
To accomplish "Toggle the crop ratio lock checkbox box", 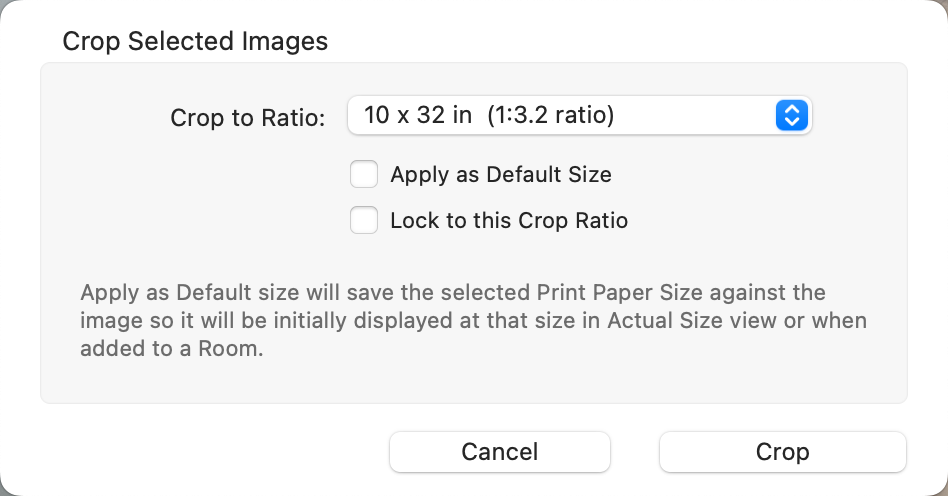I will click(364, 220).
